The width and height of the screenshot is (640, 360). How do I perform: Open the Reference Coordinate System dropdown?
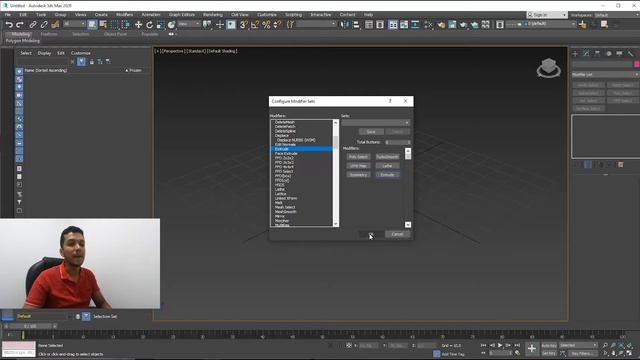[189, 24]
